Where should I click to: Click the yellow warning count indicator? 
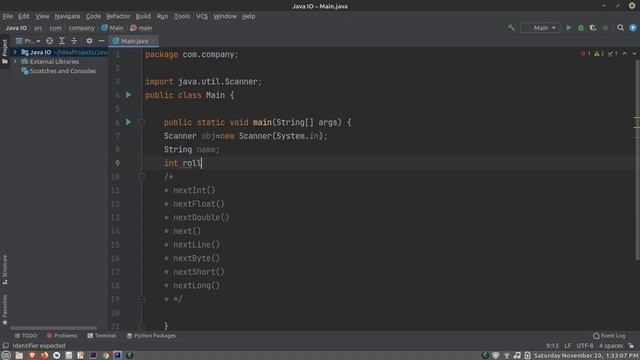point(599,53)
